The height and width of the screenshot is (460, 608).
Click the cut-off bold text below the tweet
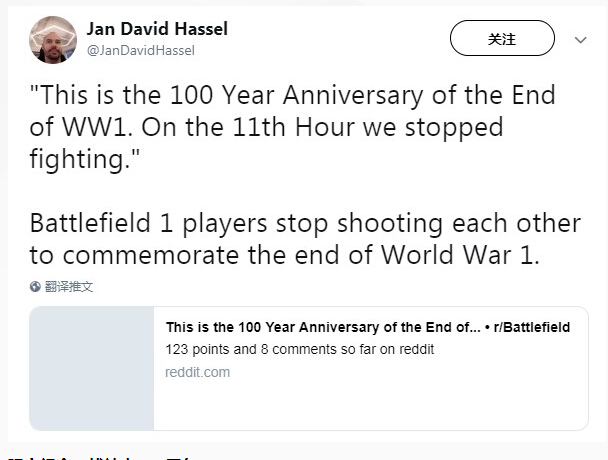[99, 458]
